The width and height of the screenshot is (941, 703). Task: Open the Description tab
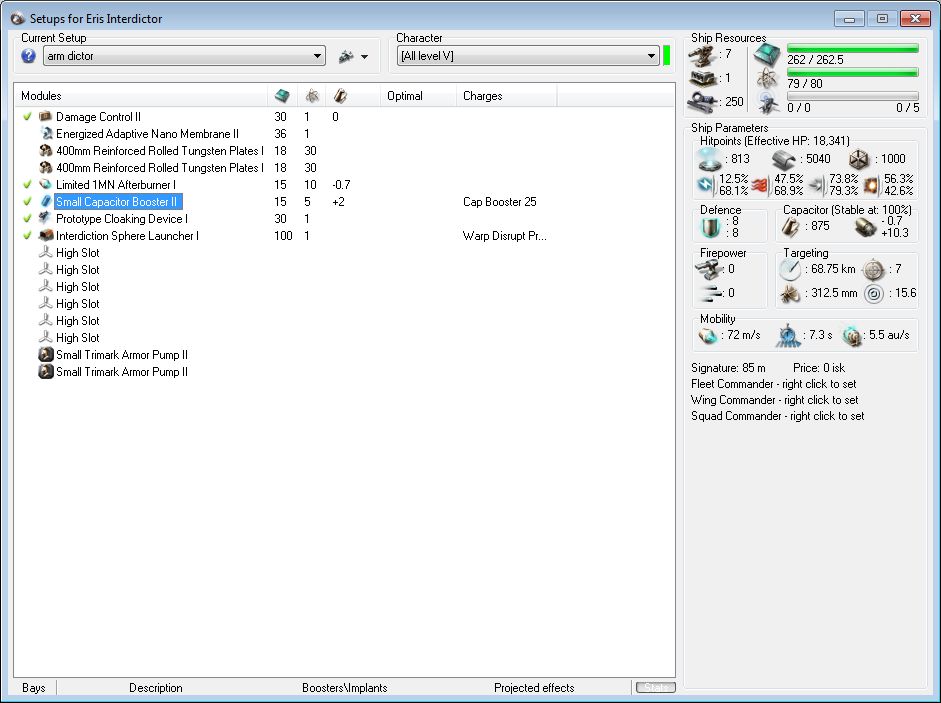155,687
